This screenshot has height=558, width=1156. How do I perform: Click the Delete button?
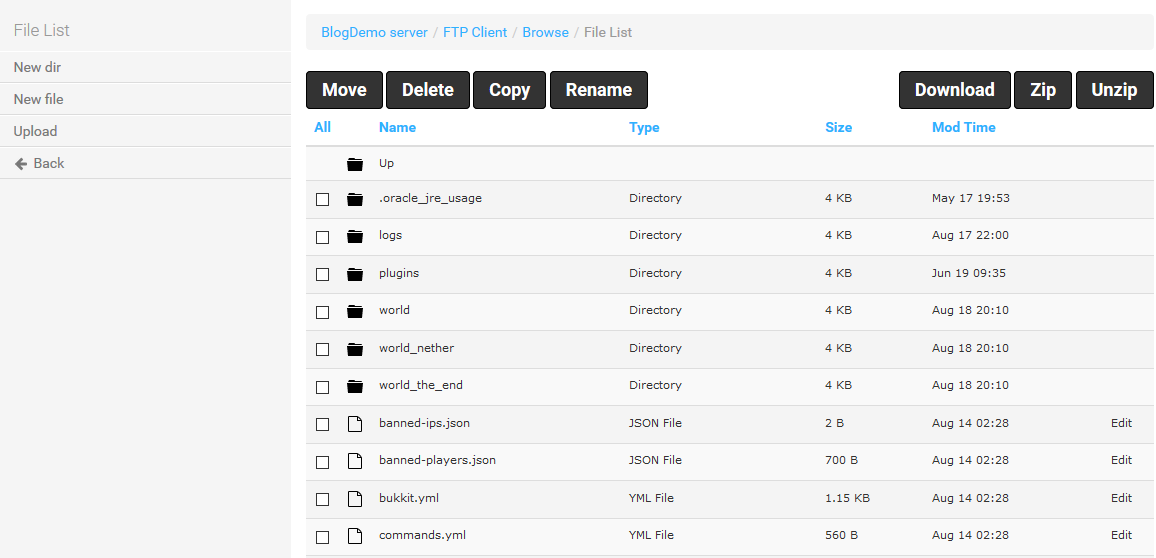(x=428, y=90)
